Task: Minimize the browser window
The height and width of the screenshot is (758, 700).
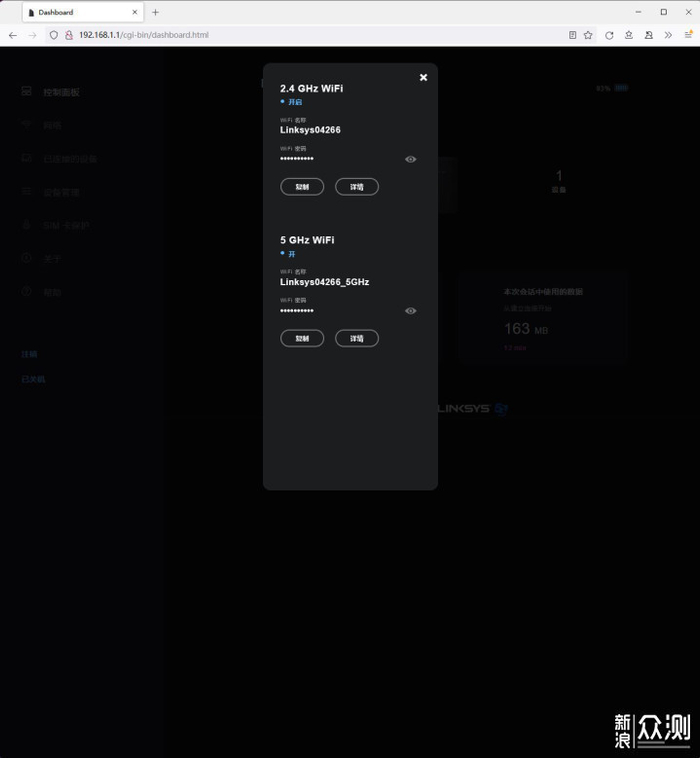Action: (639, 12)
